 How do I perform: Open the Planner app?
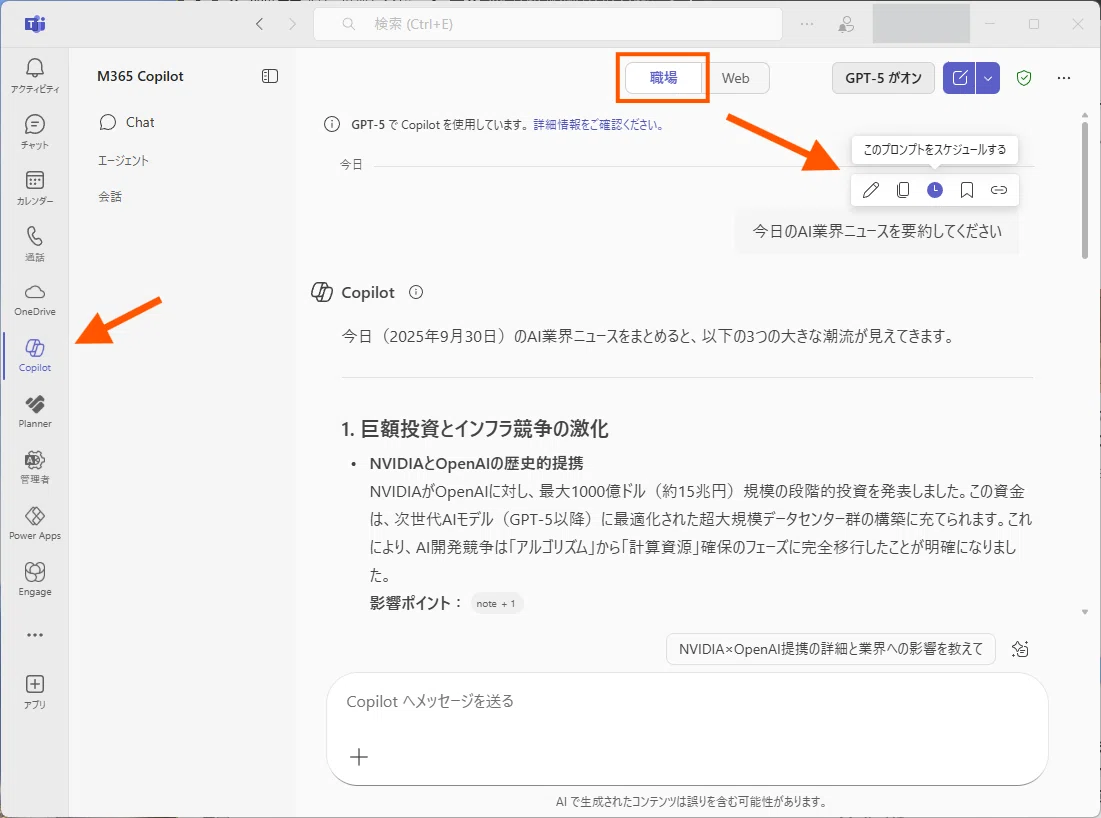[34, 411]
